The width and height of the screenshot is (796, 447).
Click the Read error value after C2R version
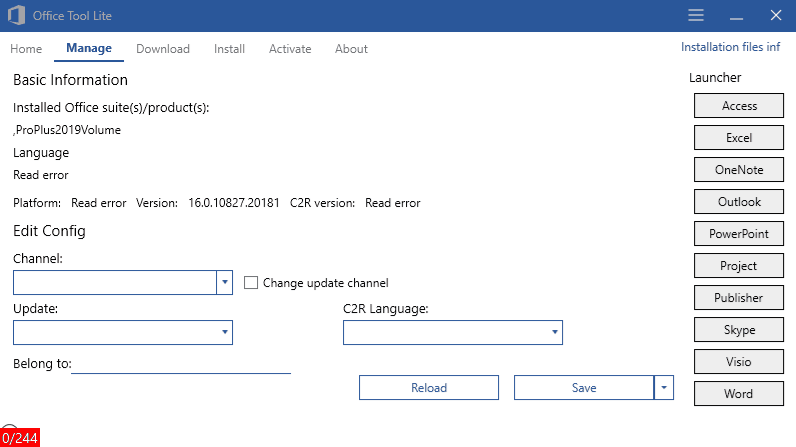pos(392,203)
